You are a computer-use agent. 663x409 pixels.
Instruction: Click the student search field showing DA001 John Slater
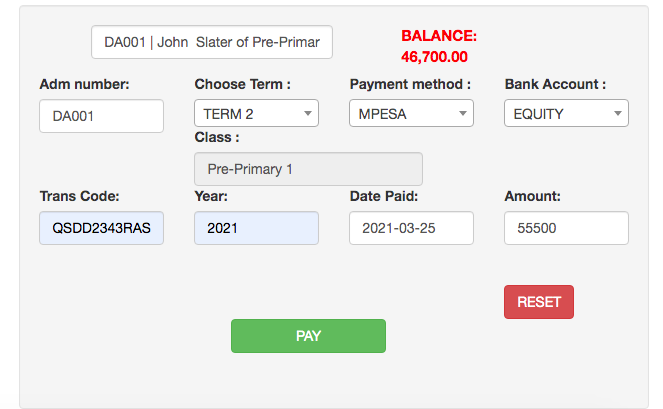(211, 42)
